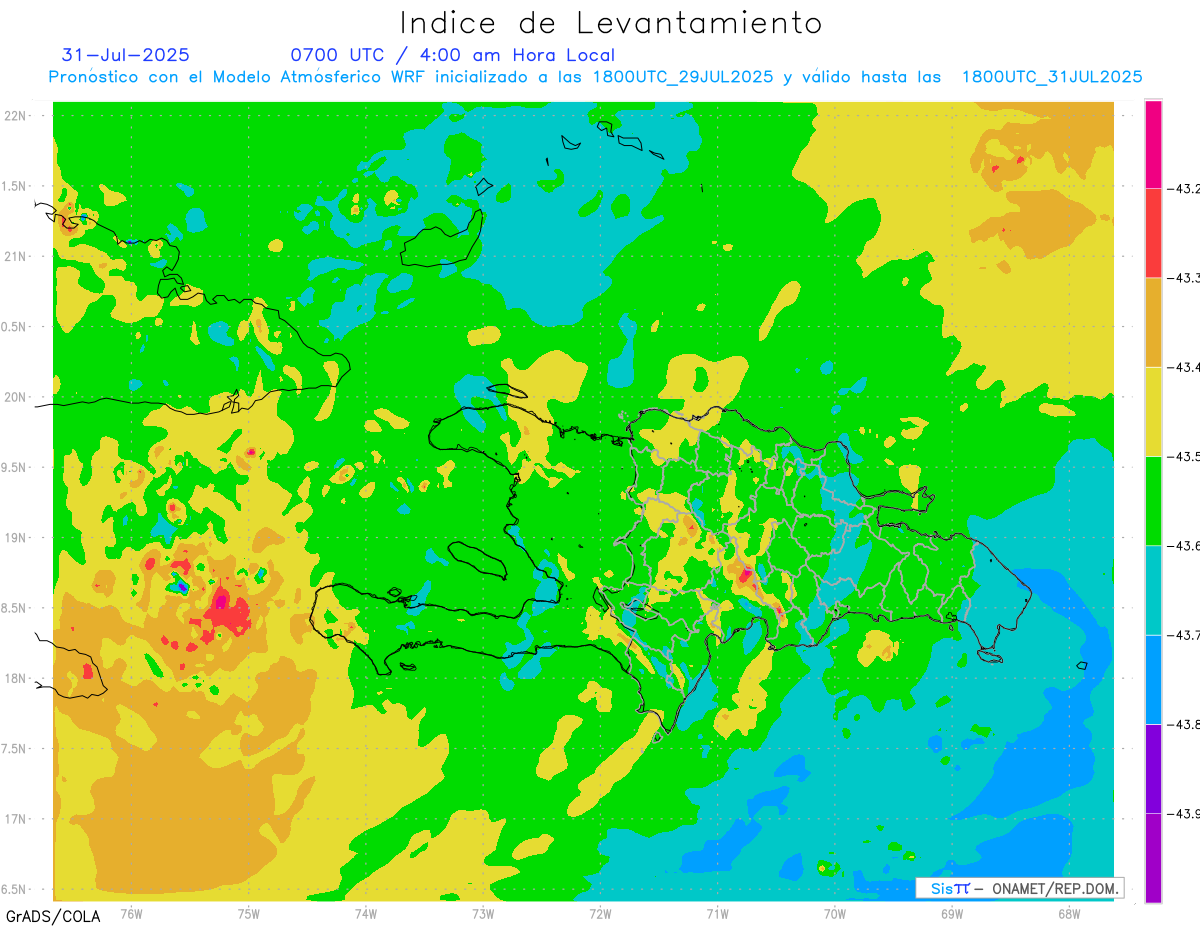Click the 72W longitude label
Screen dimensions: 1200x927
click(x=600, y=912)
